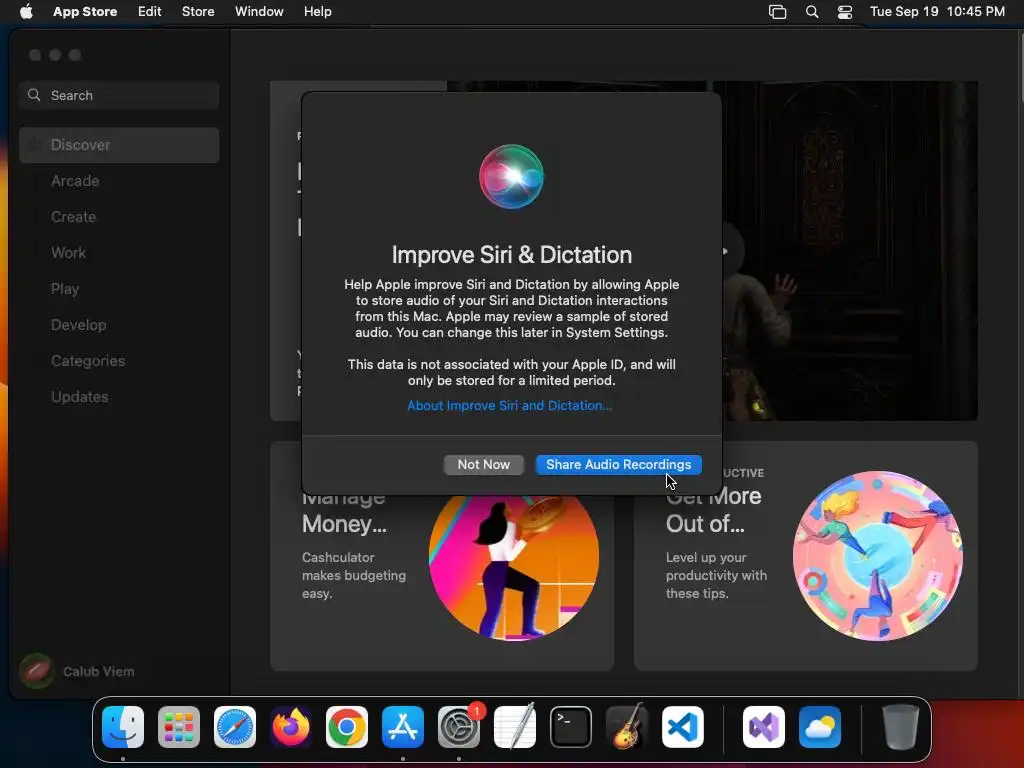The height and width of the screenshot is (768, 1024).
Task: Click Share Audio Recordings button
Action: 618,464
